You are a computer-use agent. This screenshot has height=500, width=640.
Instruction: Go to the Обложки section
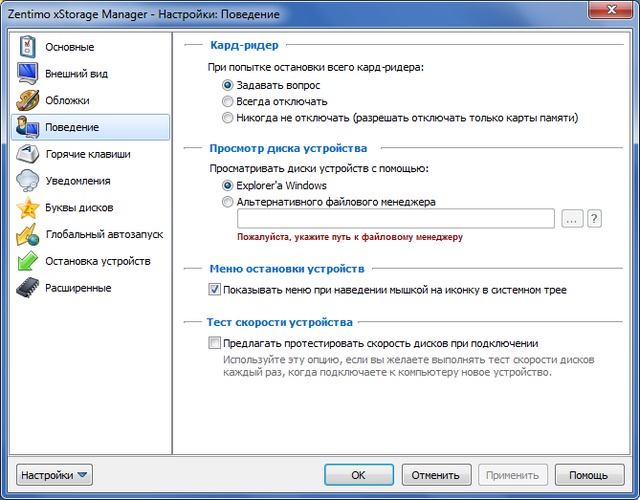[x=90, y=100]
